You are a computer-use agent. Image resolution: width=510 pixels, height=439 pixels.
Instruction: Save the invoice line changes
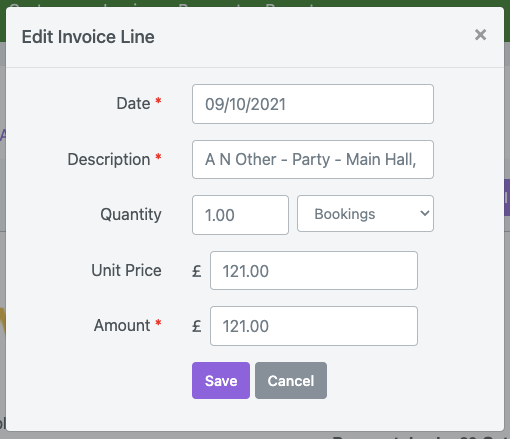[x=221, y=380]
